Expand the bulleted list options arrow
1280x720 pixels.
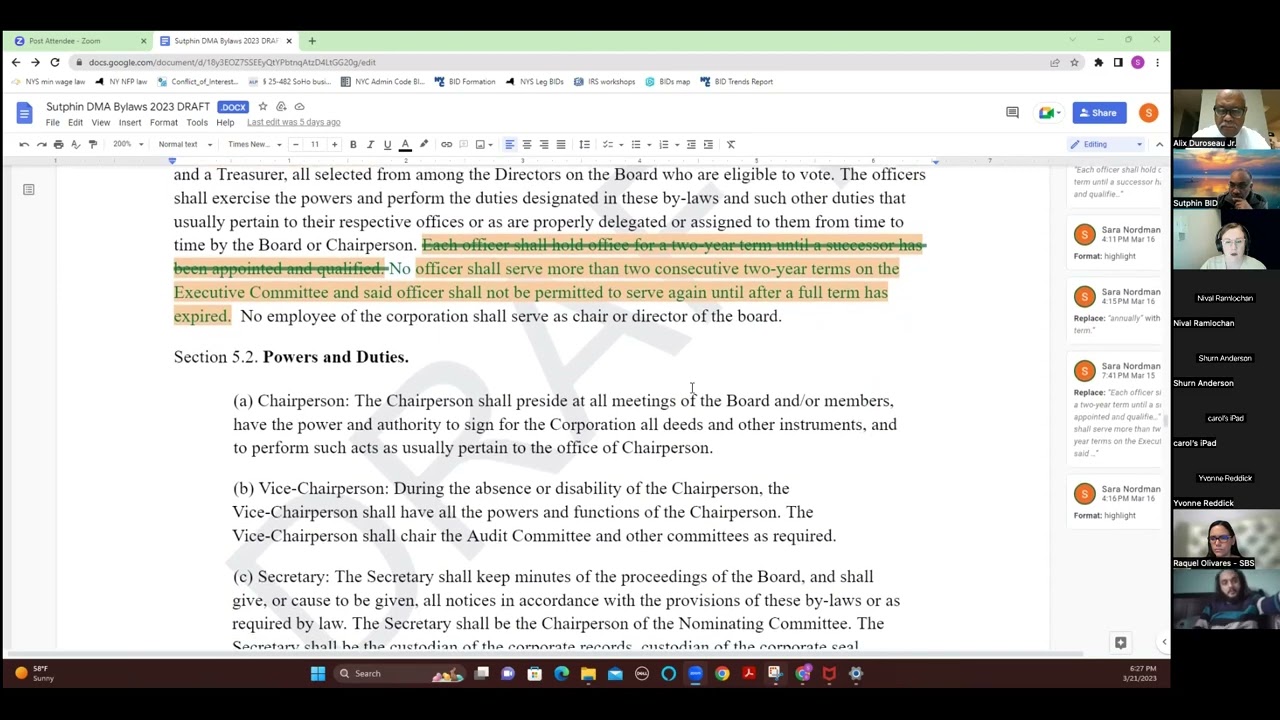648,144
